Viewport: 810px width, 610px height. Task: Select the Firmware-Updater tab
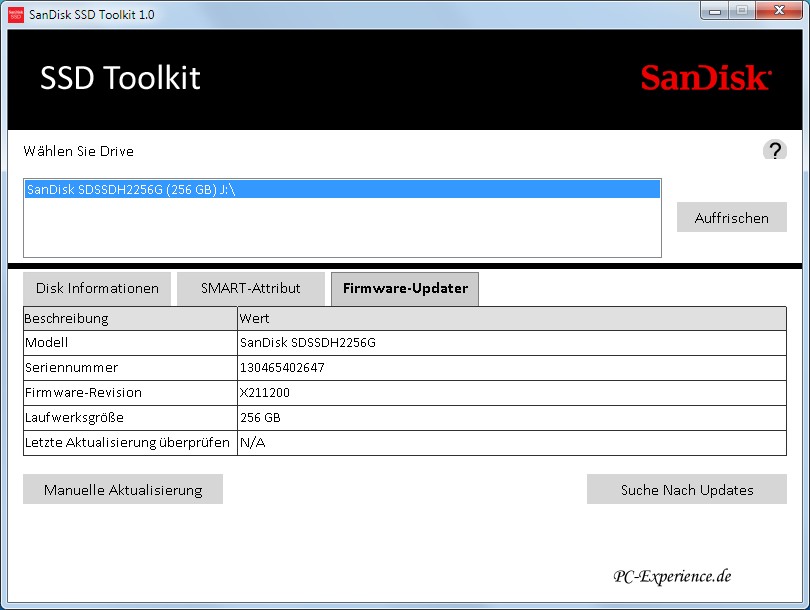(x=405, y=289)
